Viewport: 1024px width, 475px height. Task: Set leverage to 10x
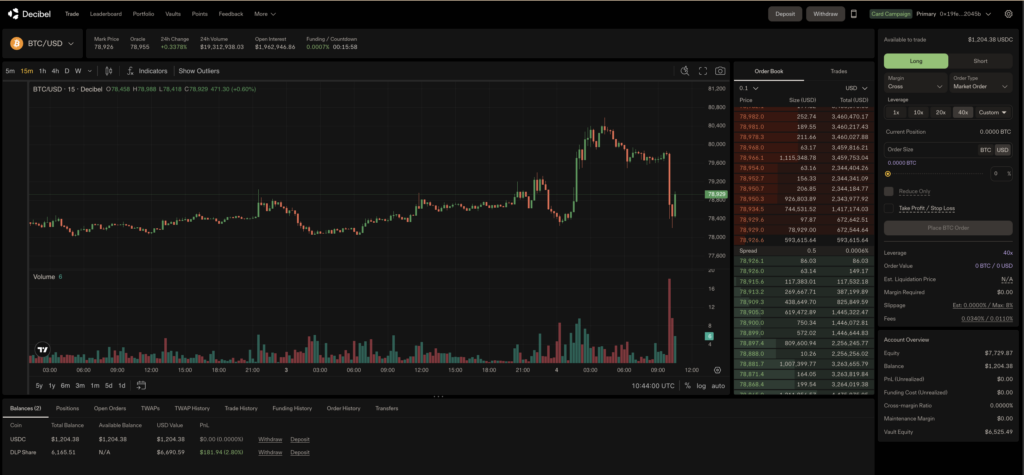point(918,112)
